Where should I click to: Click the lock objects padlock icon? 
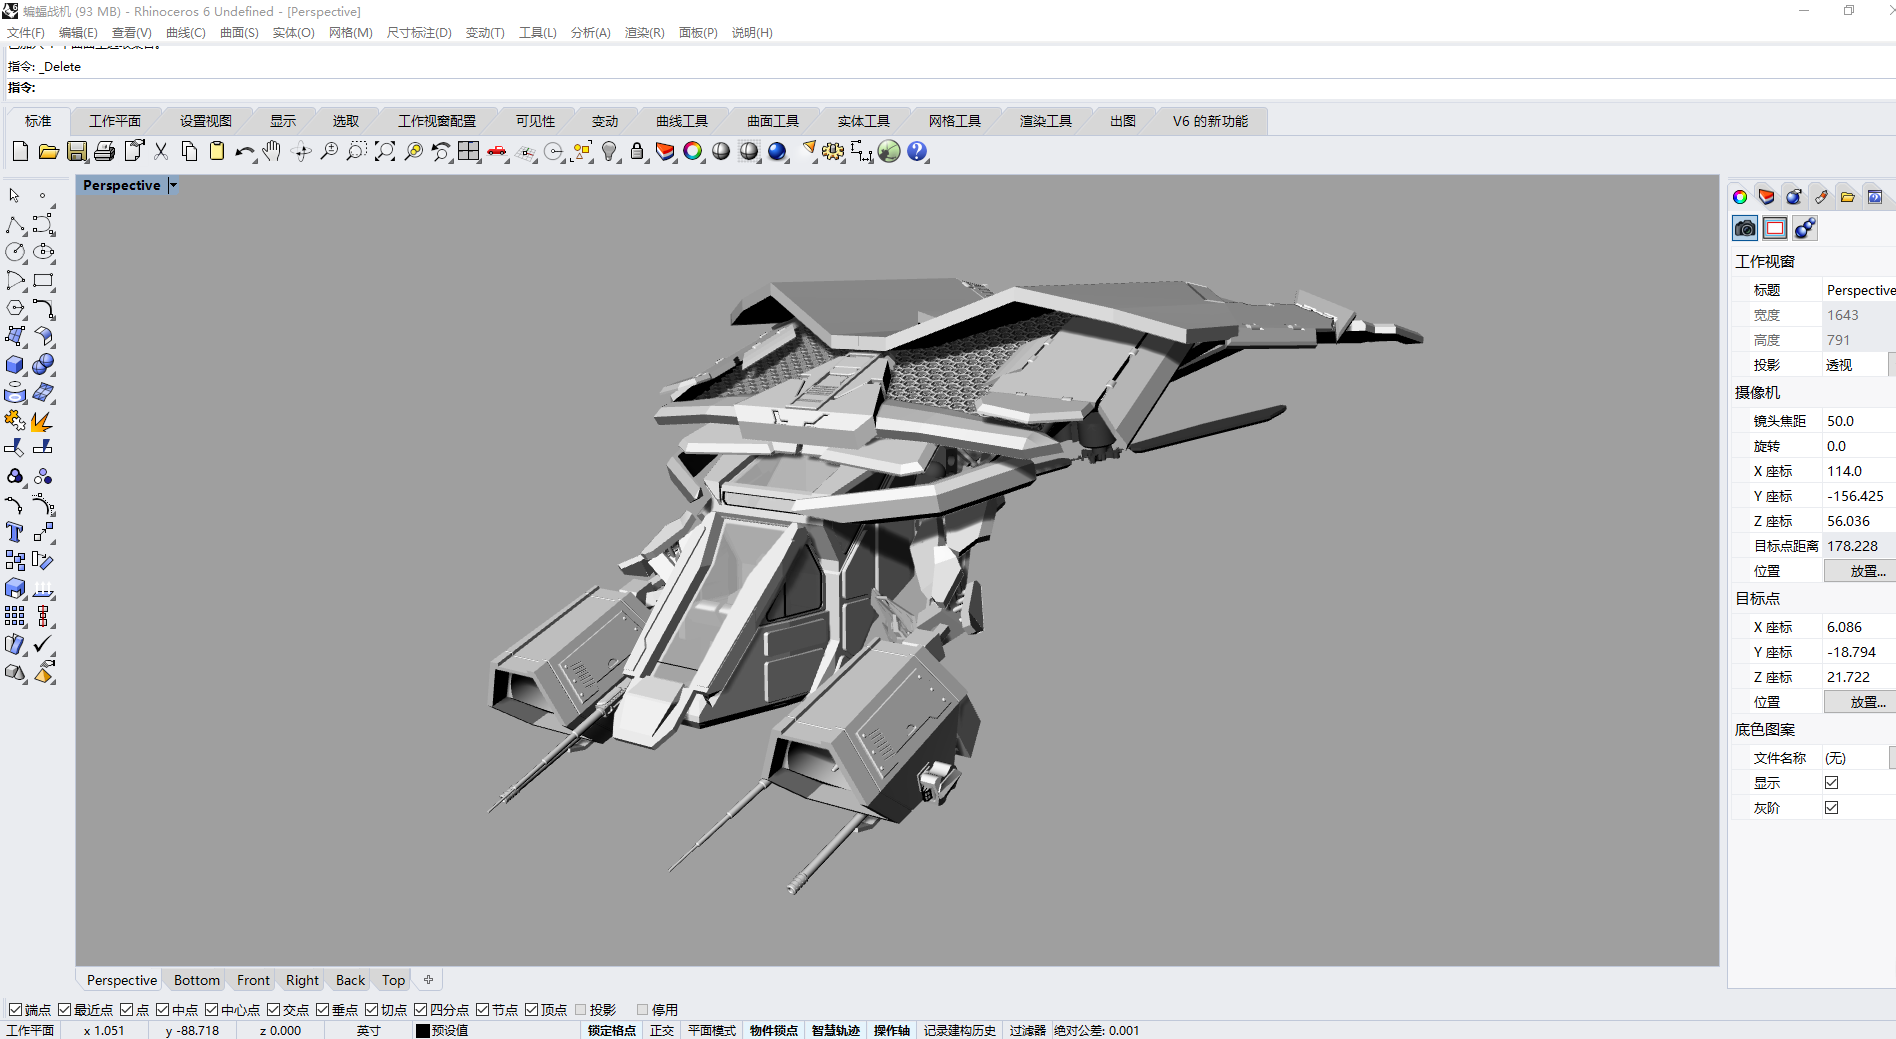point(637,151)
